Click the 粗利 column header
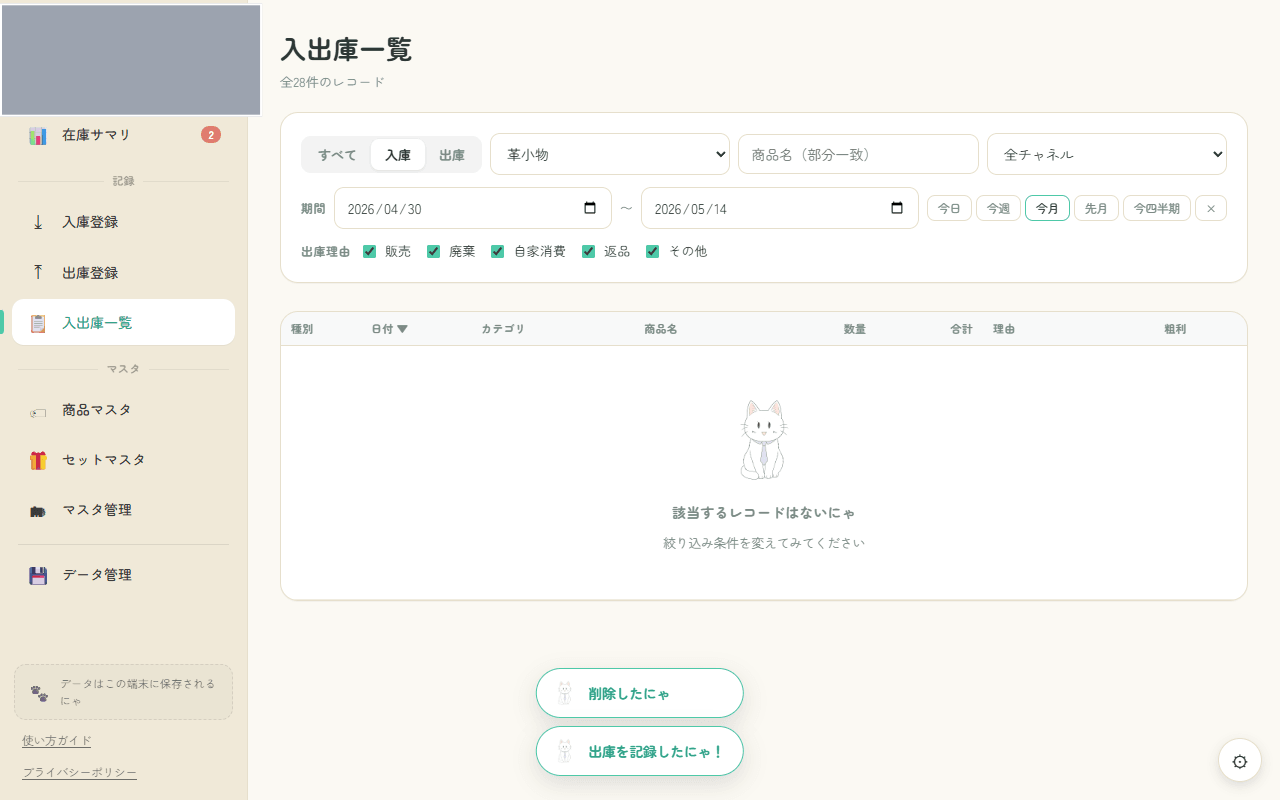This screenshot has height=800, width=1280. click(1175, 329)
